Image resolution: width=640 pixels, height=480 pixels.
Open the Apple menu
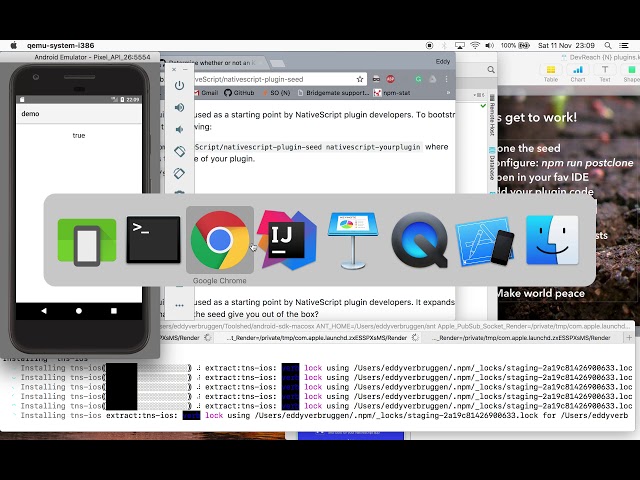(13, 45)
